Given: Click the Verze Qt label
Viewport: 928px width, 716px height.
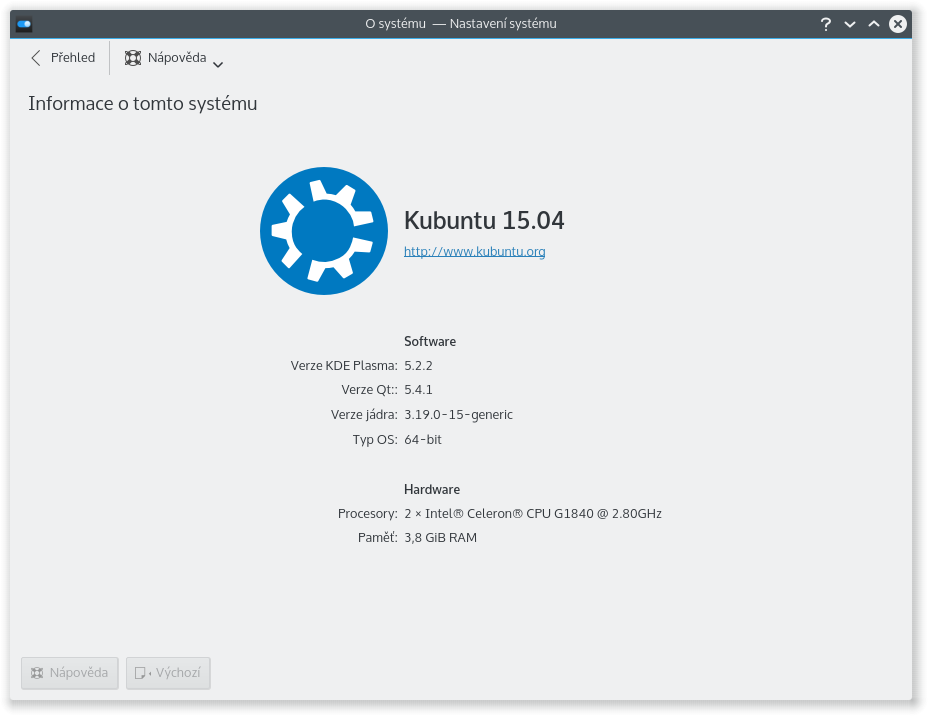Looking at the screenshot, I should (369, 390).
